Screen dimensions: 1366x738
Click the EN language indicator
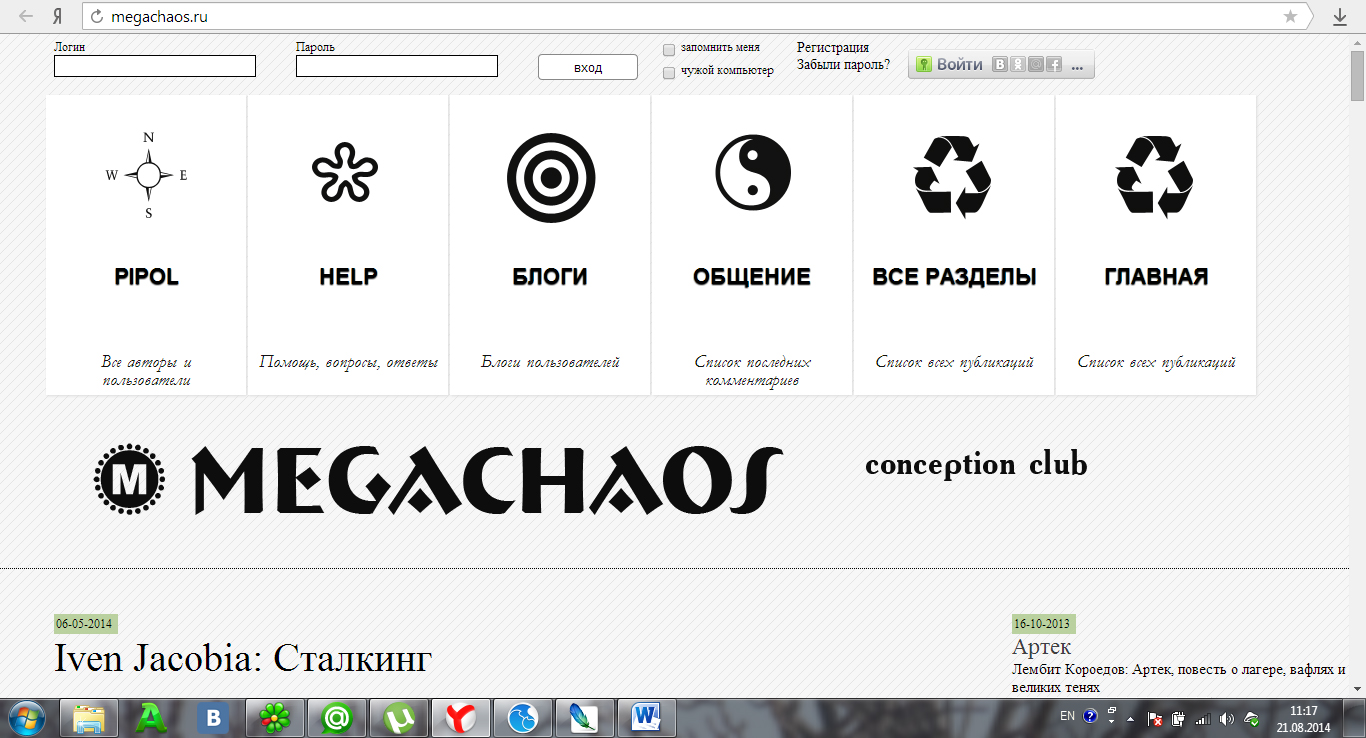(x=1067, y=717)
